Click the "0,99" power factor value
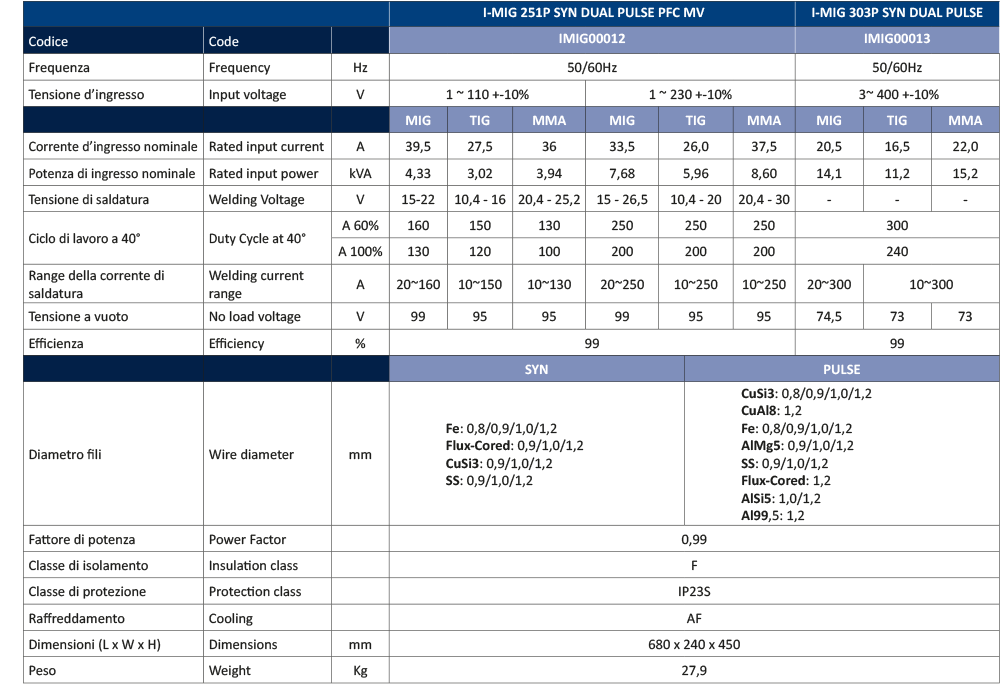 (694, 539)
